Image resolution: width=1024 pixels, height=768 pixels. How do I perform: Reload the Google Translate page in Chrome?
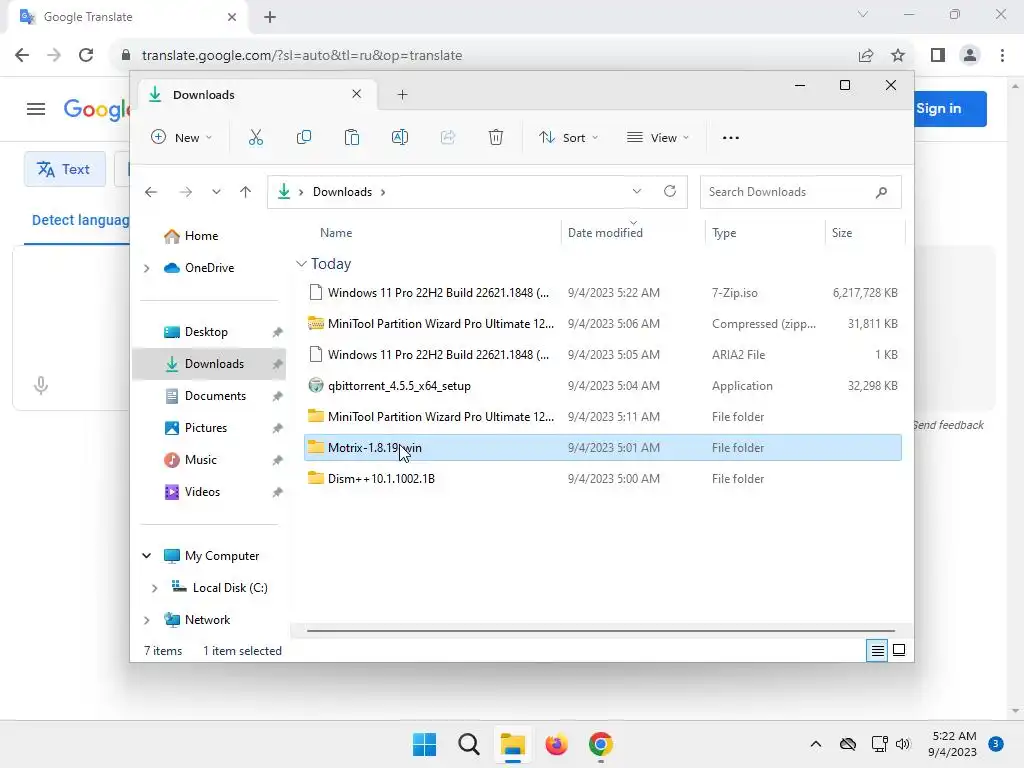coord(86,55)
